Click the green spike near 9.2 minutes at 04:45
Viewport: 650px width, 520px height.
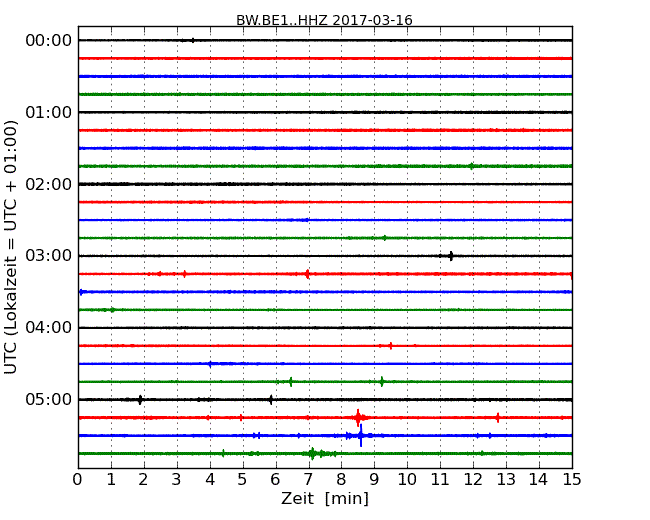click(382, 381)
